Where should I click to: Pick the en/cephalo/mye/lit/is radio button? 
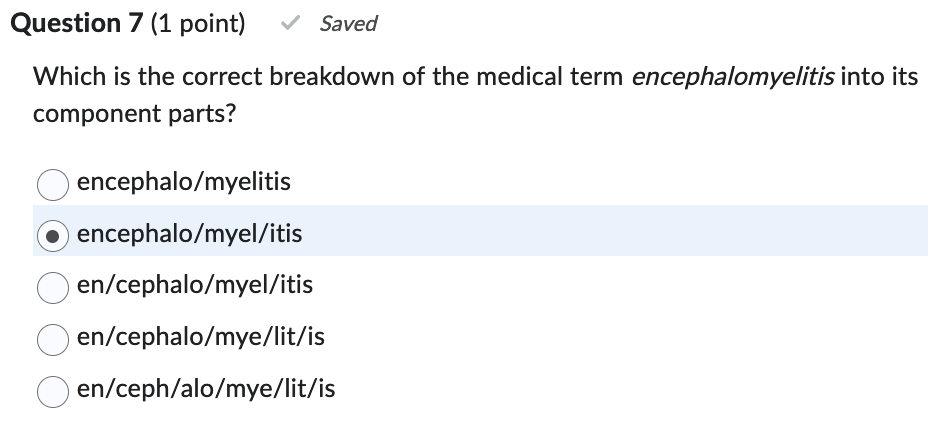(52, 339)
